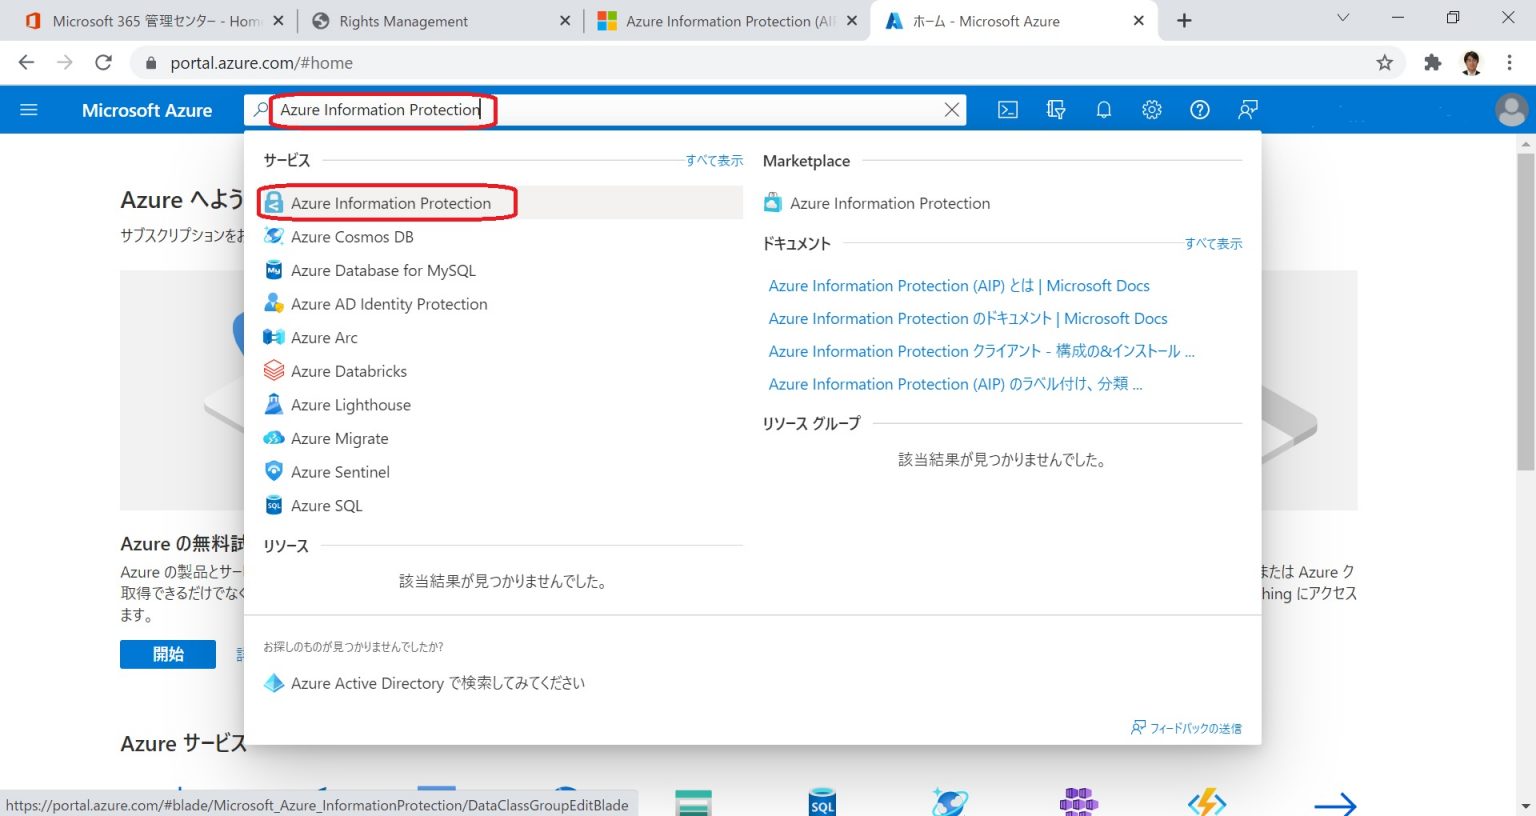The image size is (1536, 816).
Task: Select Azure Arc service
Action: (x=501, y=338)
